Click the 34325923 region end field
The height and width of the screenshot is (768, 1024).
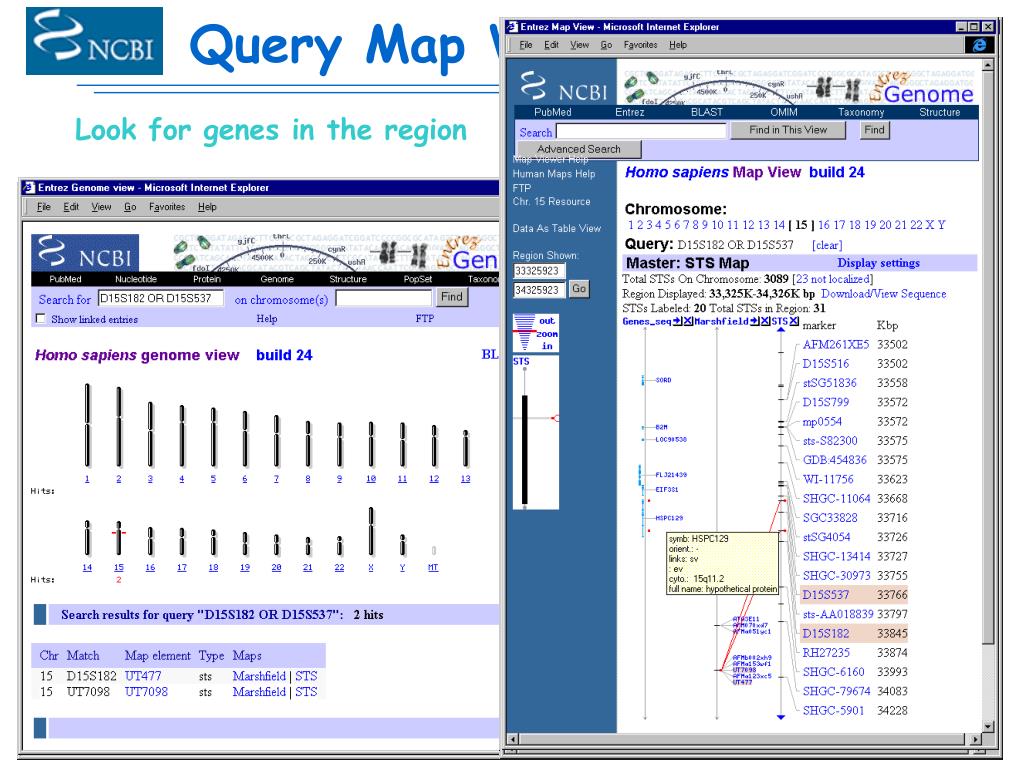[x=539, y=289]
